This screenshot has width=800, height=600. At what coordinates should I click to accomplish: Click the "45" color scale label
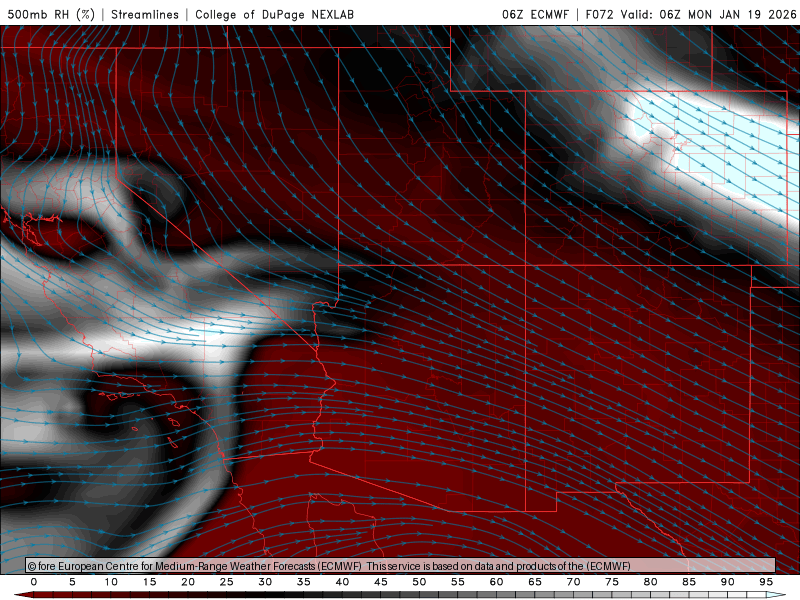(381, 582)
